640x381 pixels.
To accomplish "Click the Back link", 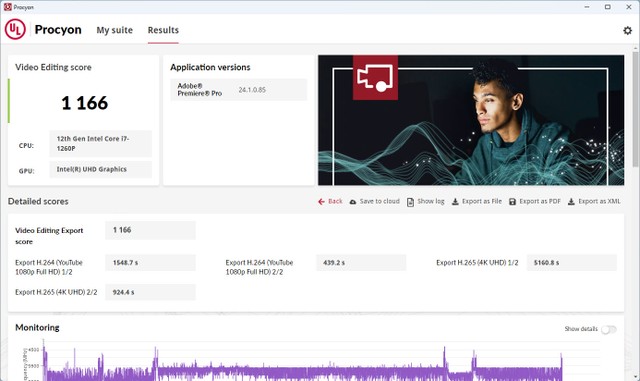I will (330, 201).
